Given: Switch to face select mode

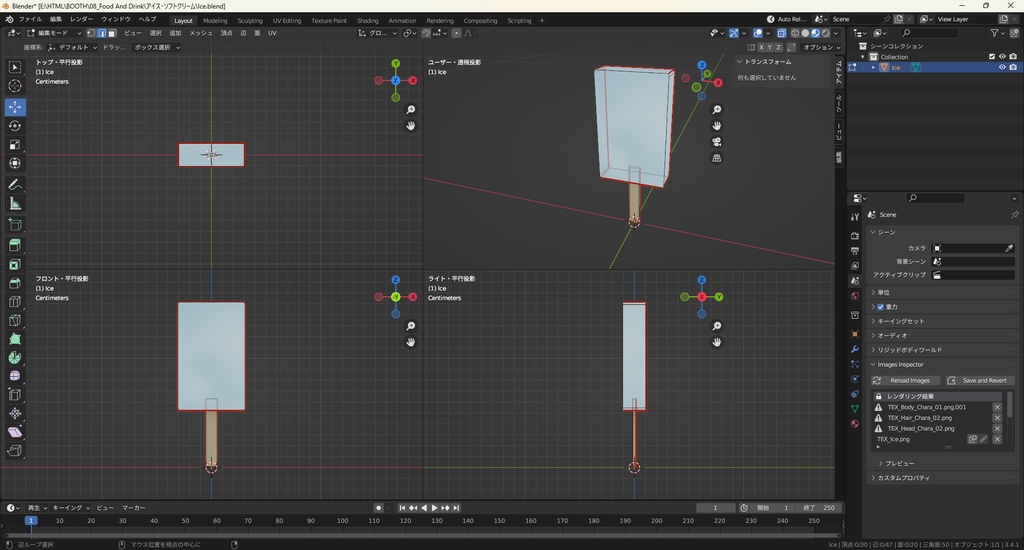Looking at the screenshot, I should coord(110,33).
